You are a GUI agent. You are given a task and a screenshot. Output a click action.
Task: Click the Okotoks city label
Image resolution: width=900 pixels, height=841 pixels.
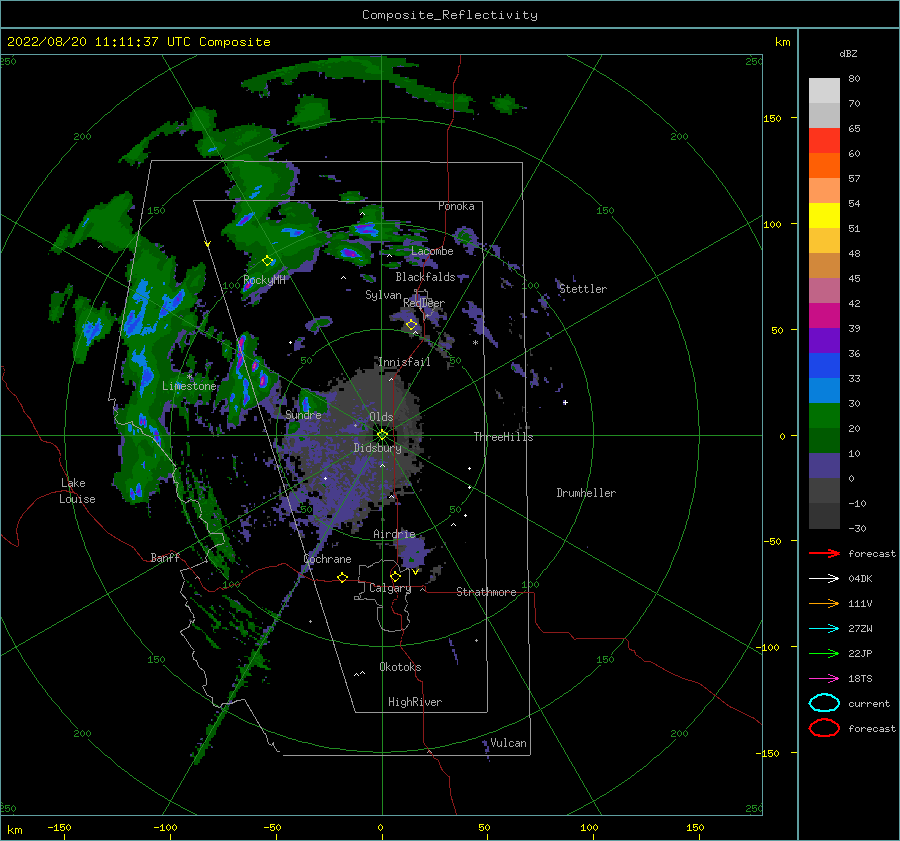[400, 667]
